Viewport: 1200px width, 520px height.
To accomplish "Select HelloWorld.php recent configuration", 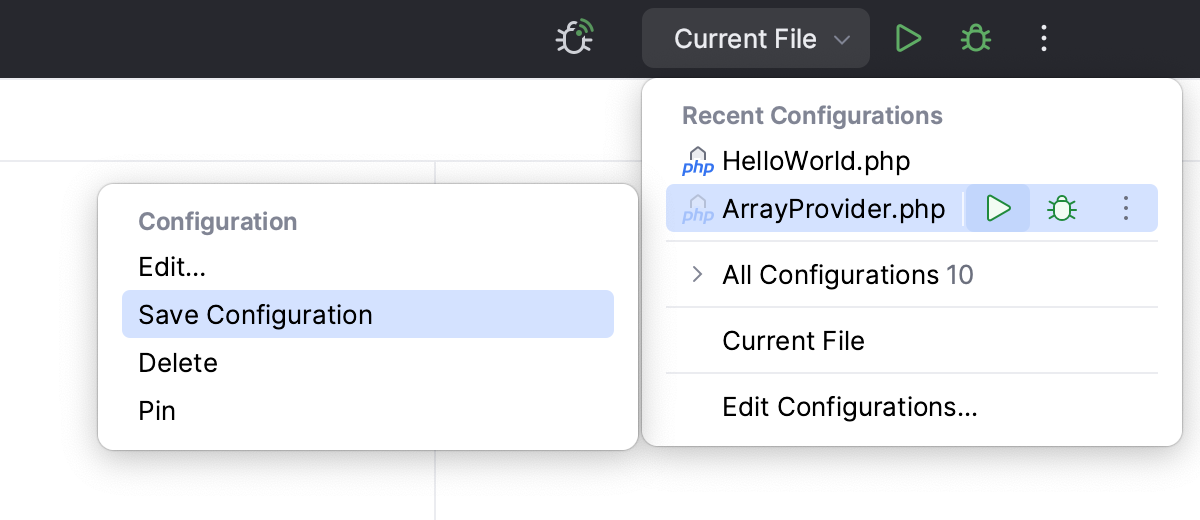I will (912, 160).
